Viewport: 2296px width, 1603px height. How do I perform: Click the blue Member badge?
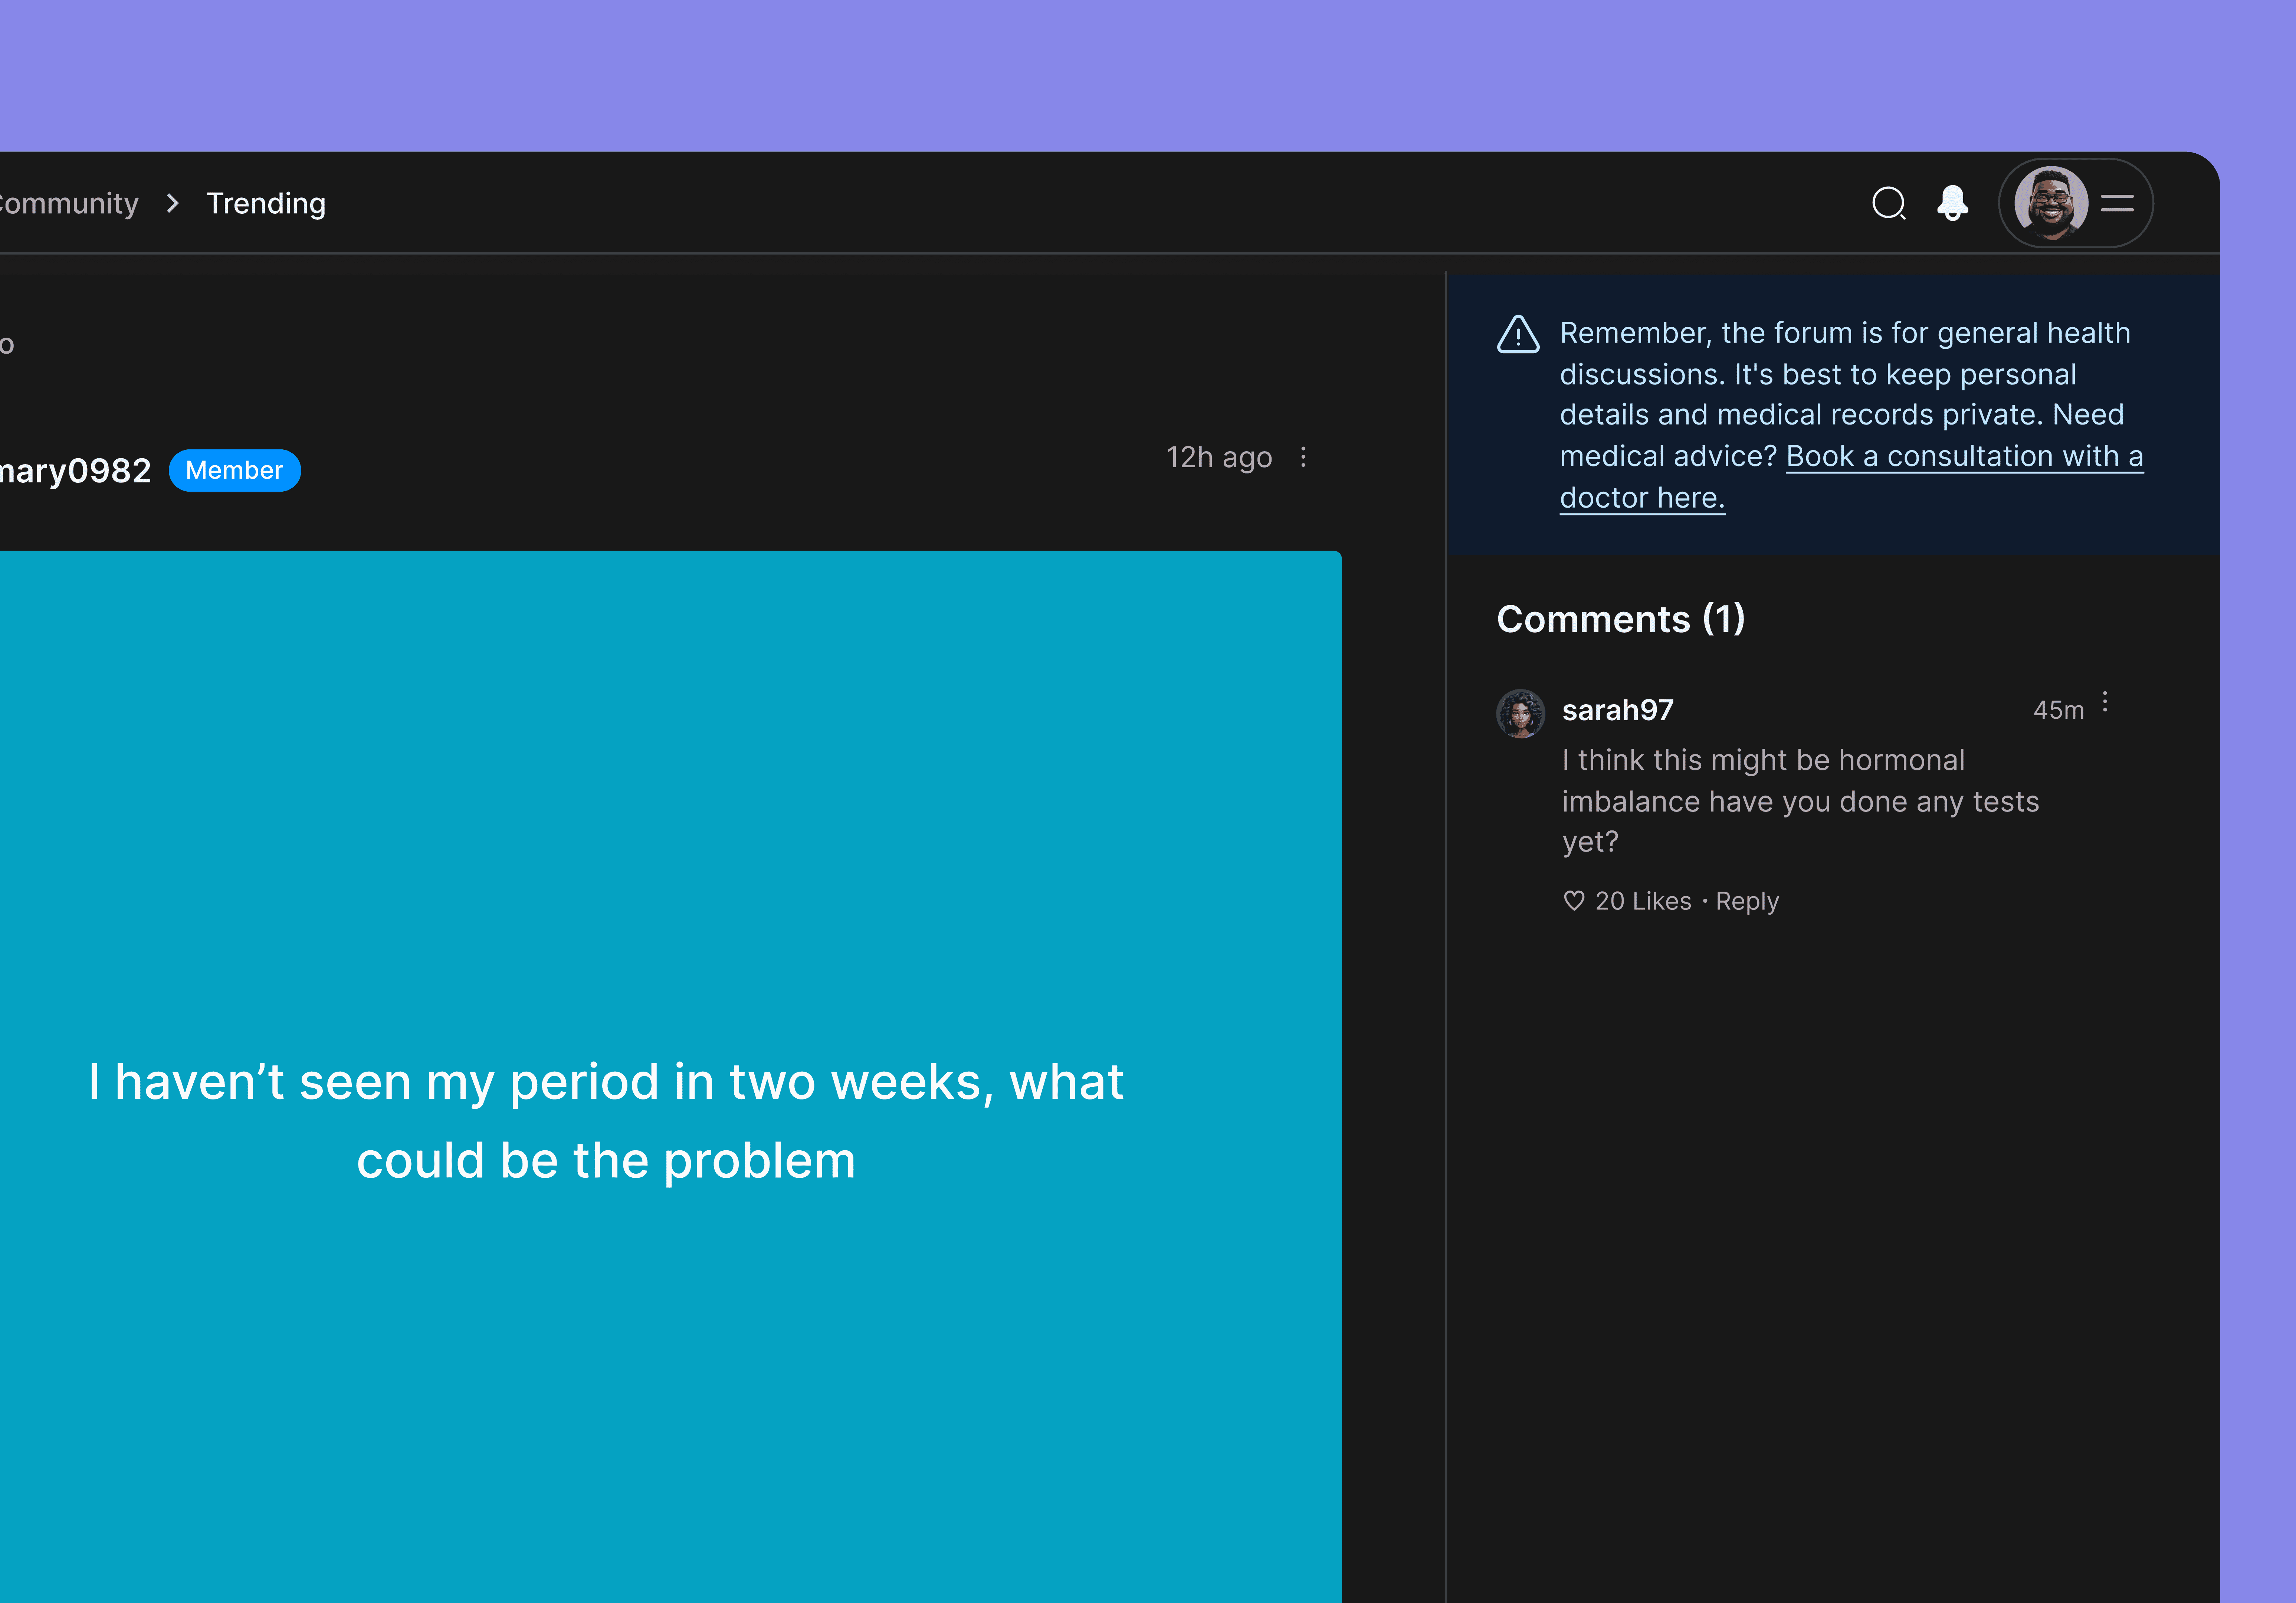[x=234, y=470]
